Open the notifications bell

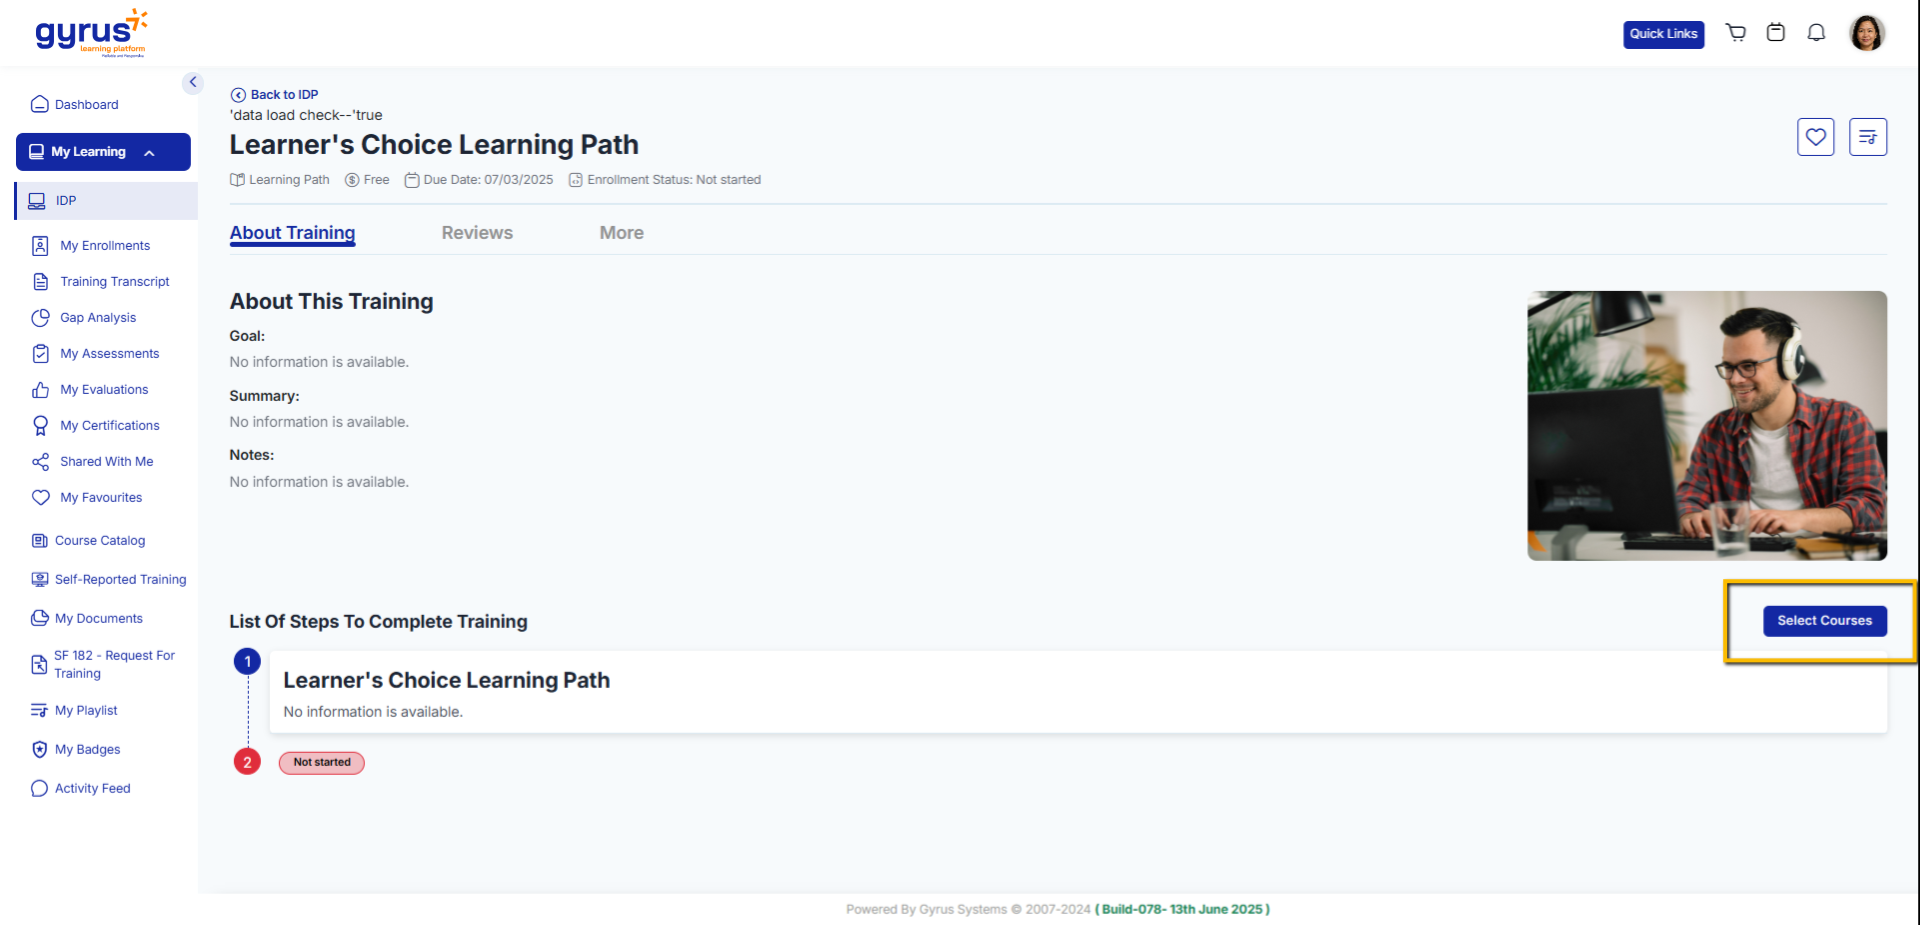pyautogui.click(x=1816, y=33)
